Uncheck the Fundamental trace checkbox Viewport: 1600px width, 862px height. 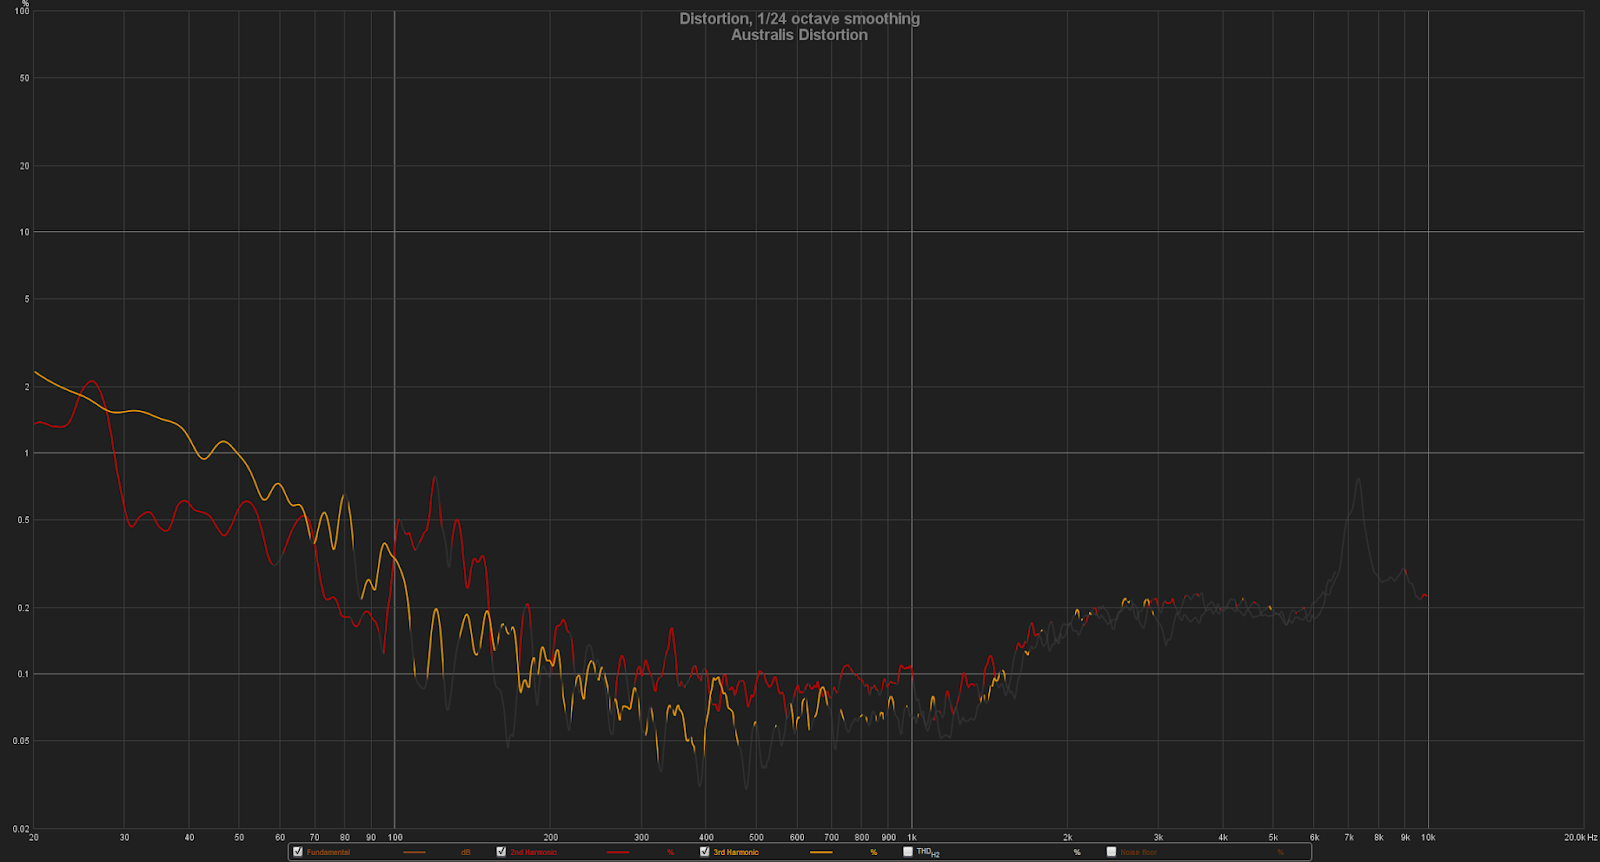[298, 852]
